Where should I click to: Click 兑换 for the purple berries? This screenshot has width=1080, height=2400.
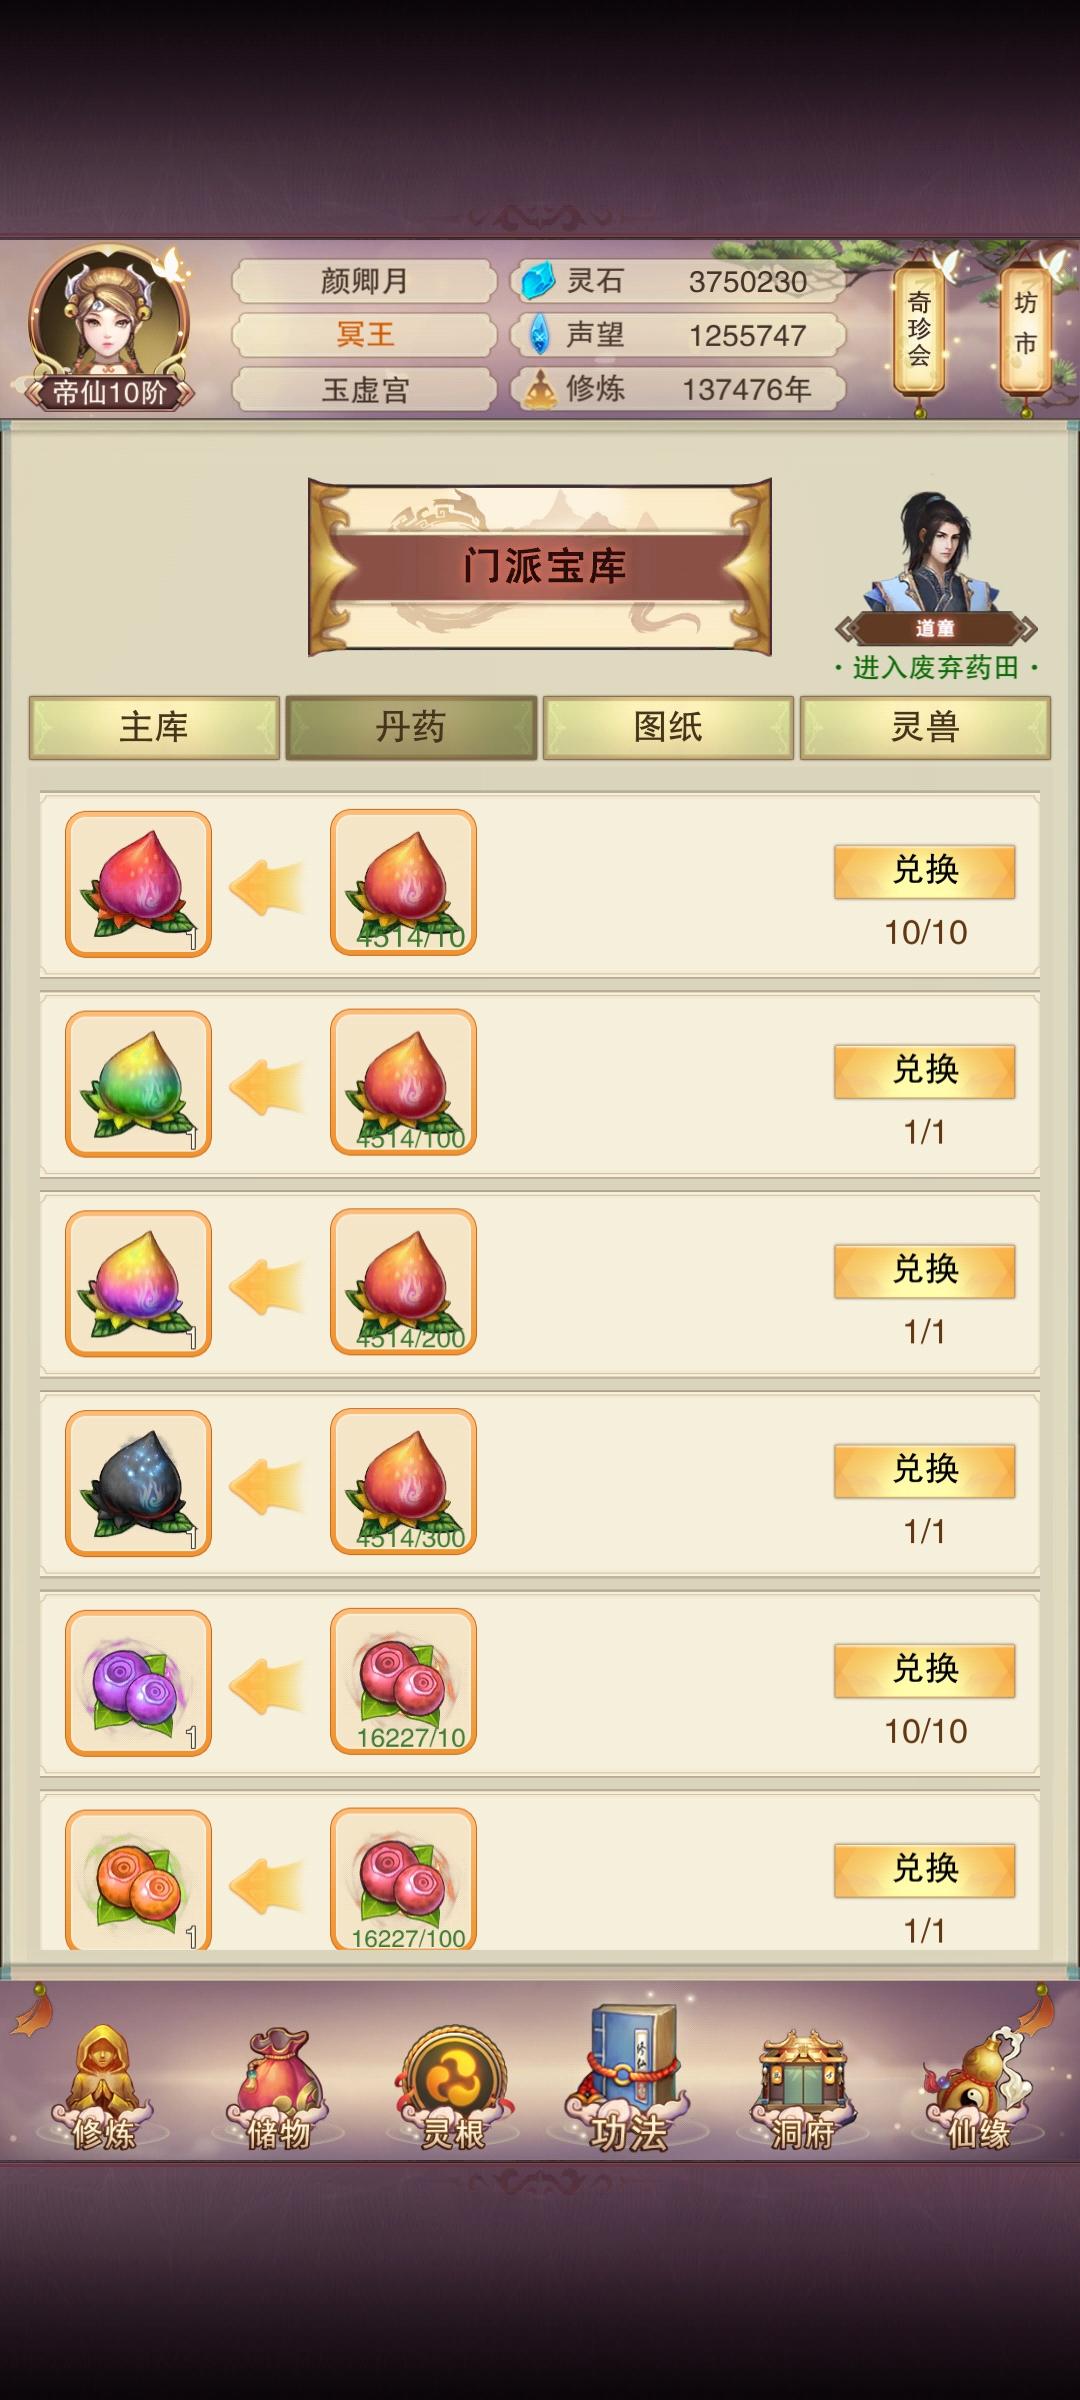[925, 1670]
